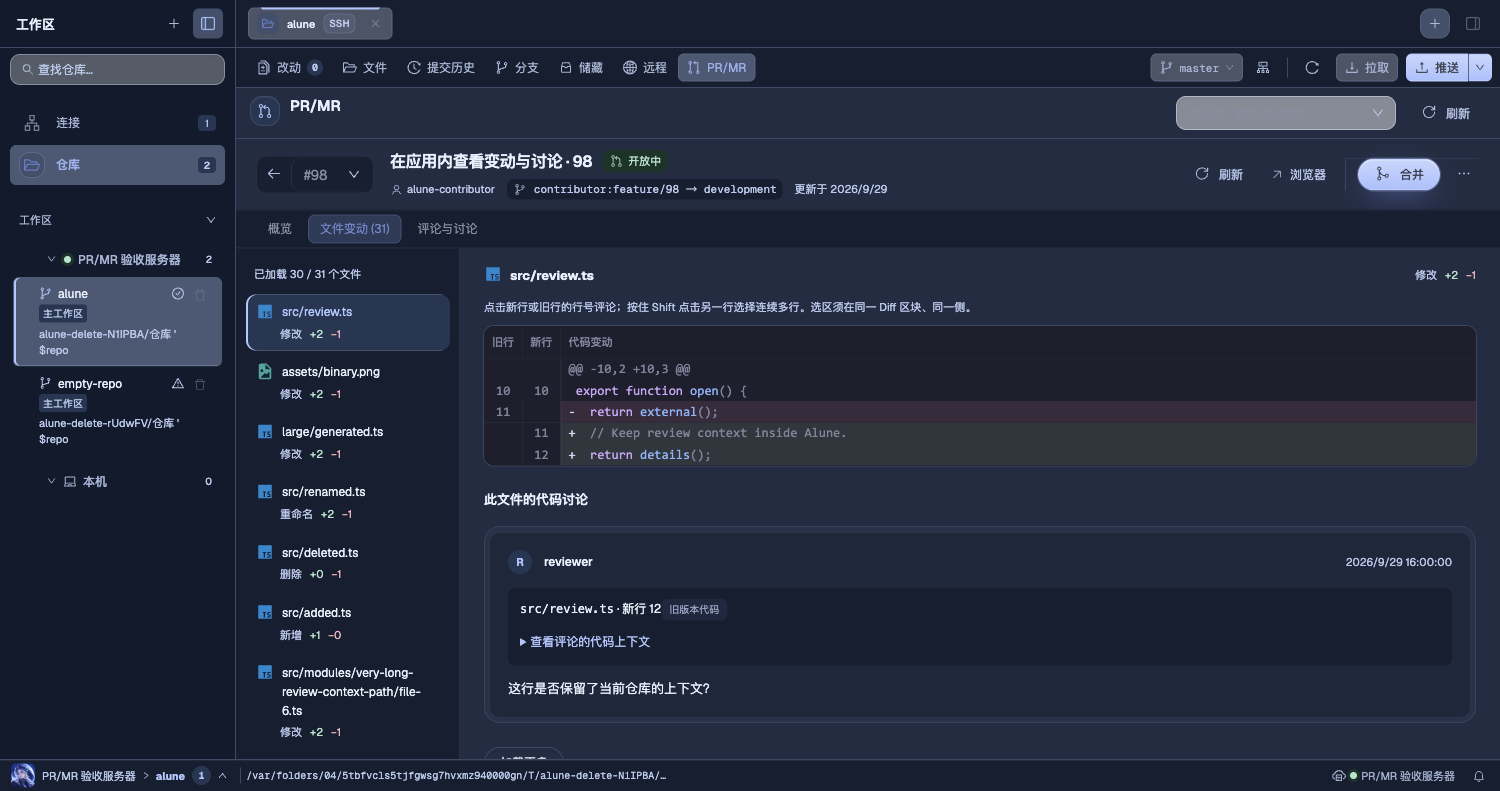Image resolution: width=1500 pixels, height=791 pixels.
Task: Open the 改动 changes tab
Action: click(289, 68)
